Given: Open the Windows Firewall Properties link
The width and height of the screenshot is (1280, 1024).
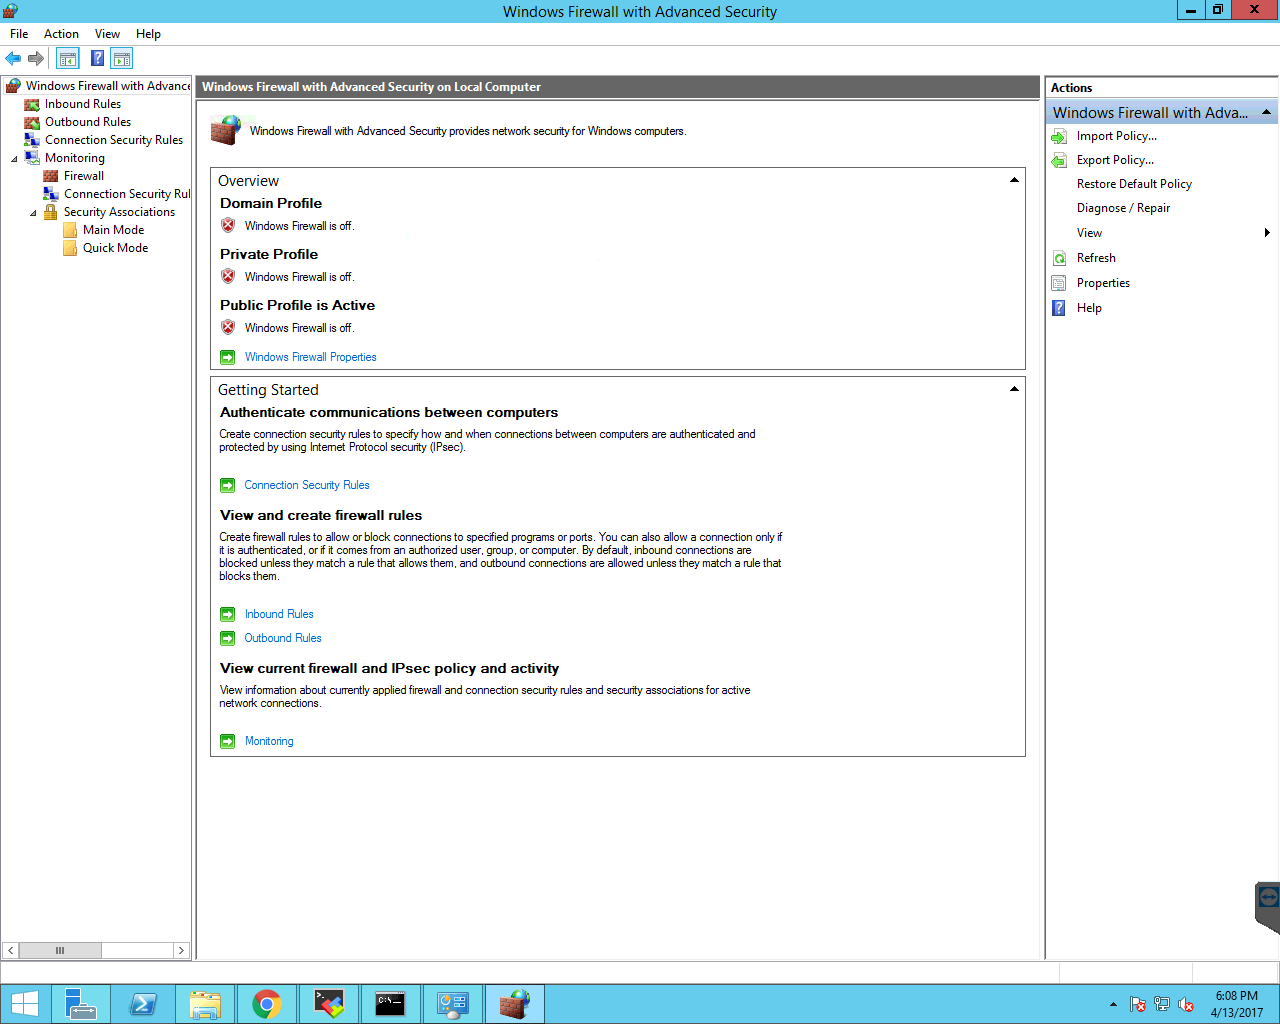Looking at the screenshot, I should click(x=311, y=357).
